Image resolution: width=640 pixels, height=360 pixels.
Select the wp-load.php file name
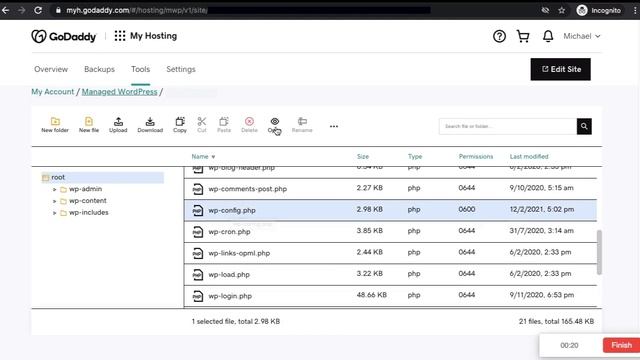pyautogui.click(x=229, y=274)
